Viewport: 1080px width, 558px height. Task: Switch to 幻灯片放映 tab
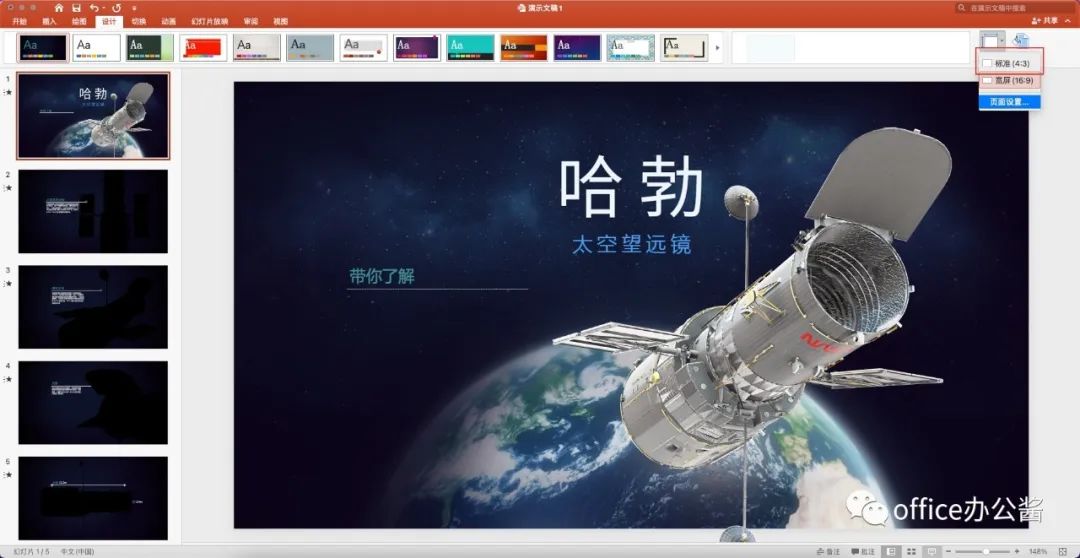[x=210, y=21]
